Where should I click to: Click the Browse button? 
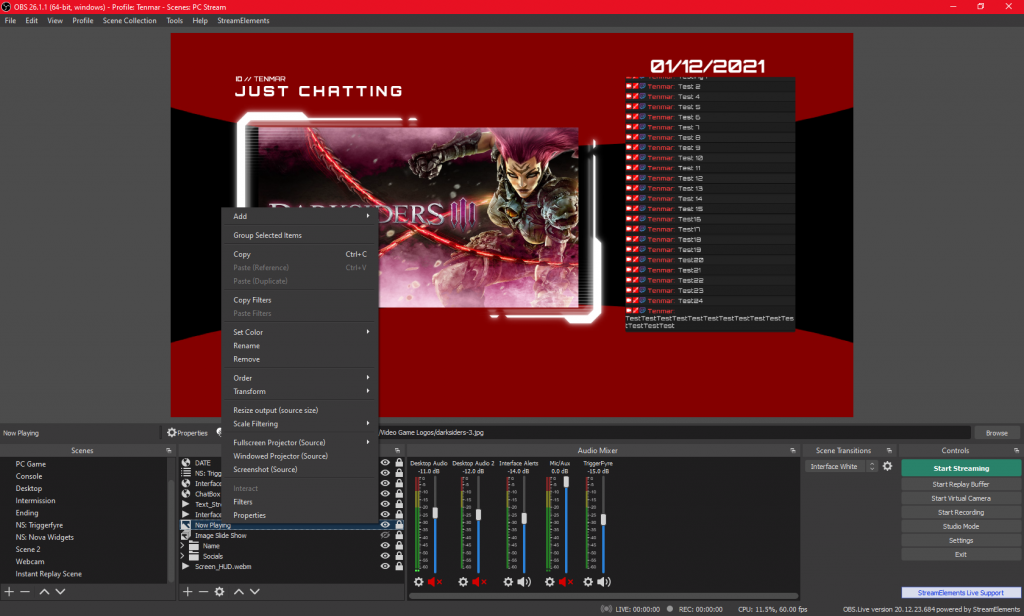[x=997, y=432]
